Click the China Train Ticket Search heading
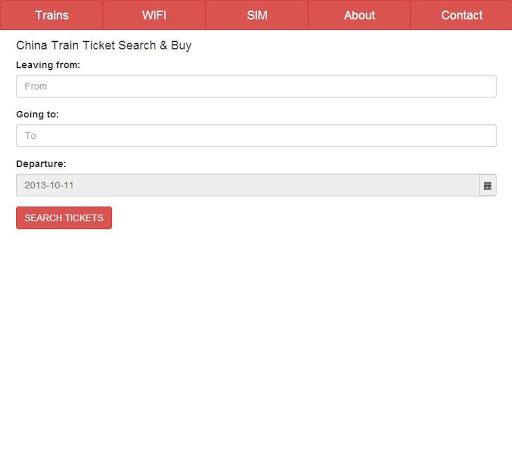This screenshot has width=512, height=449. 104,45
